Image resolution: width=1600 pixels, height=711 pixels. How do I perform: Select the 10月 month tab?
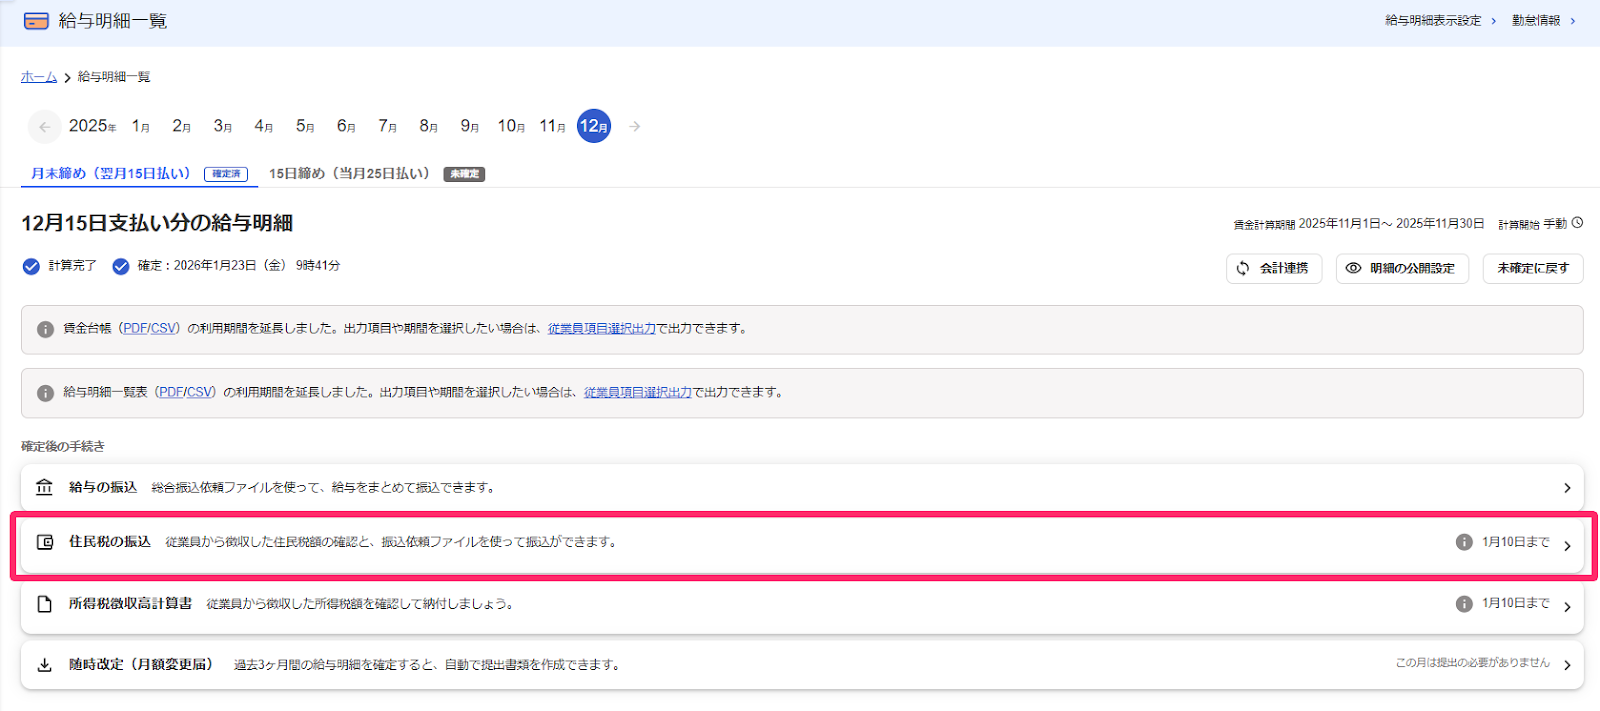pyautogui.click(x=511, y=126)
